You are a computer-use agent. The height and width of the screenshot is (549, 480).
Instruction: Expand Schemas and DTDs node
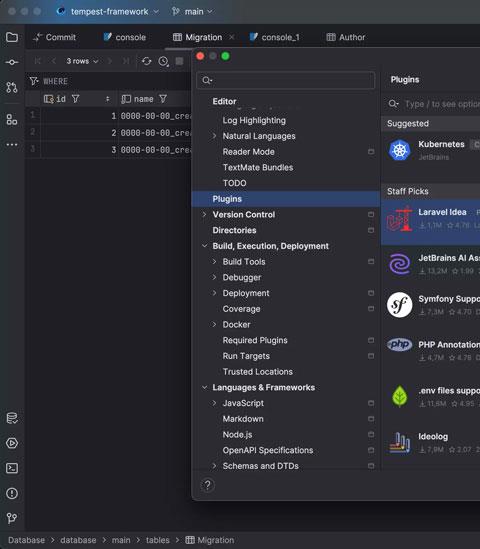214,466
